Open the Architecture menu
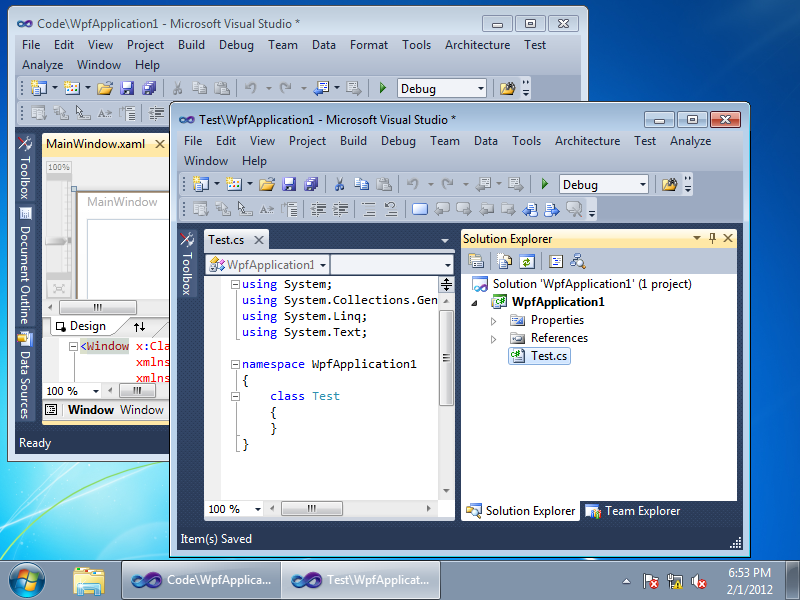The width and height of the screenshot is (800, 600). 587,140
